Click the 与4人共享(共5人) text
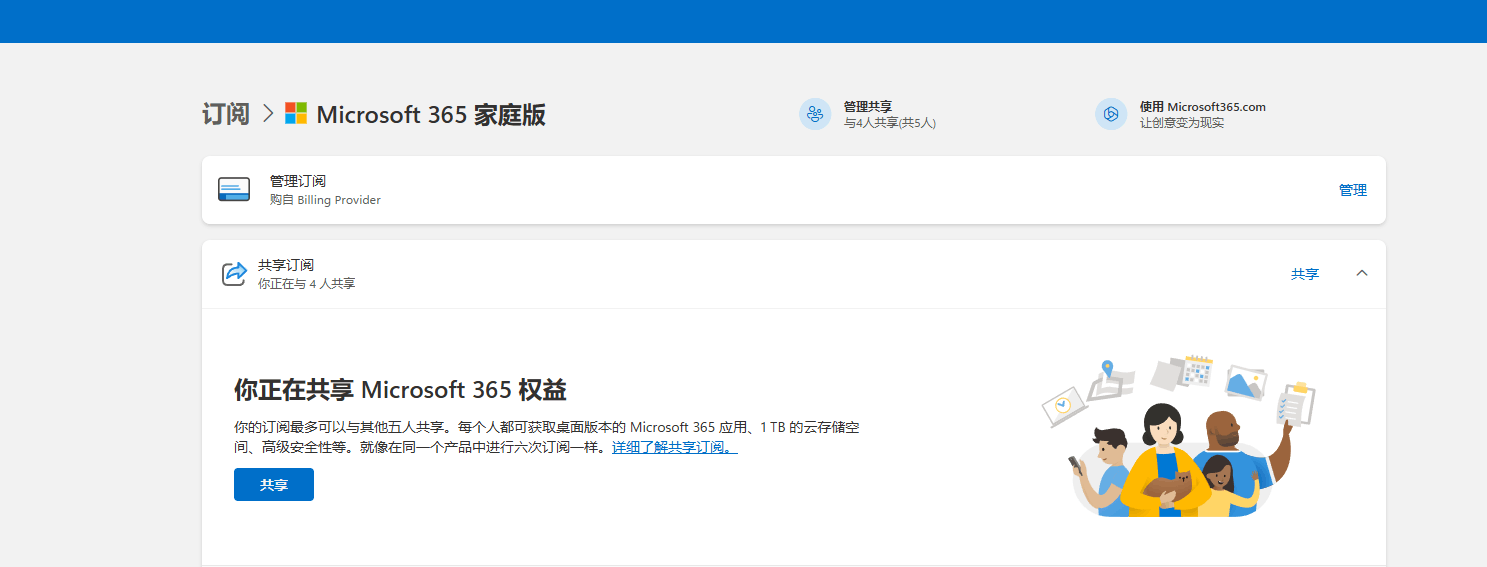Viewport: 1487px width, 567px height. click(x=890, y=123)
